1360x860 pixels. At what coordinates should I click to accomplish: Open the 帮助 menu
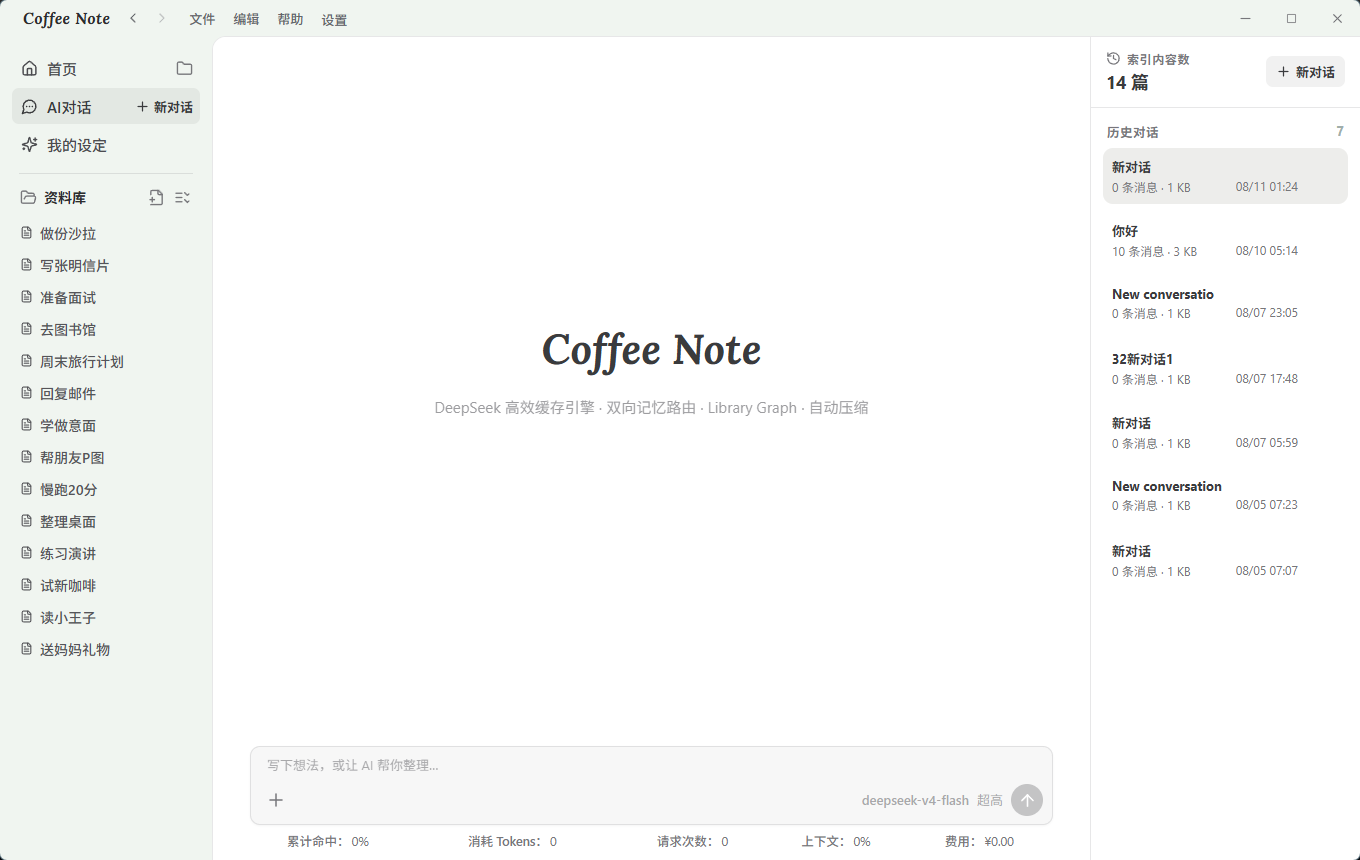point(290,19)
